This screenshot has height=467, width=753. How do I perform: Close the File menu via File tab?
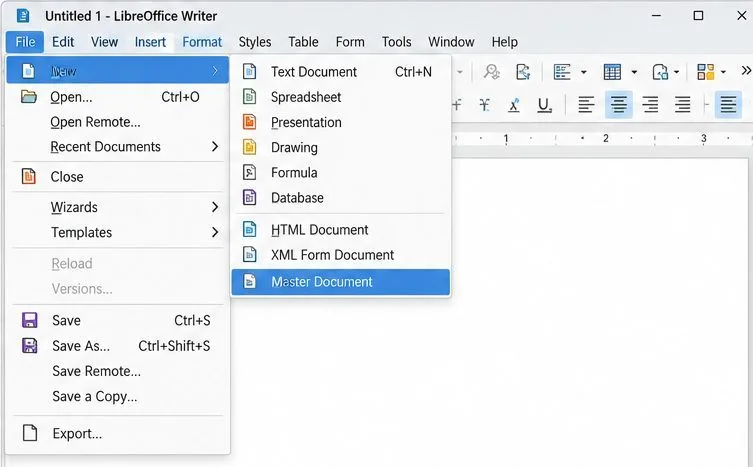pyautogui.click(x=25, y=42)
